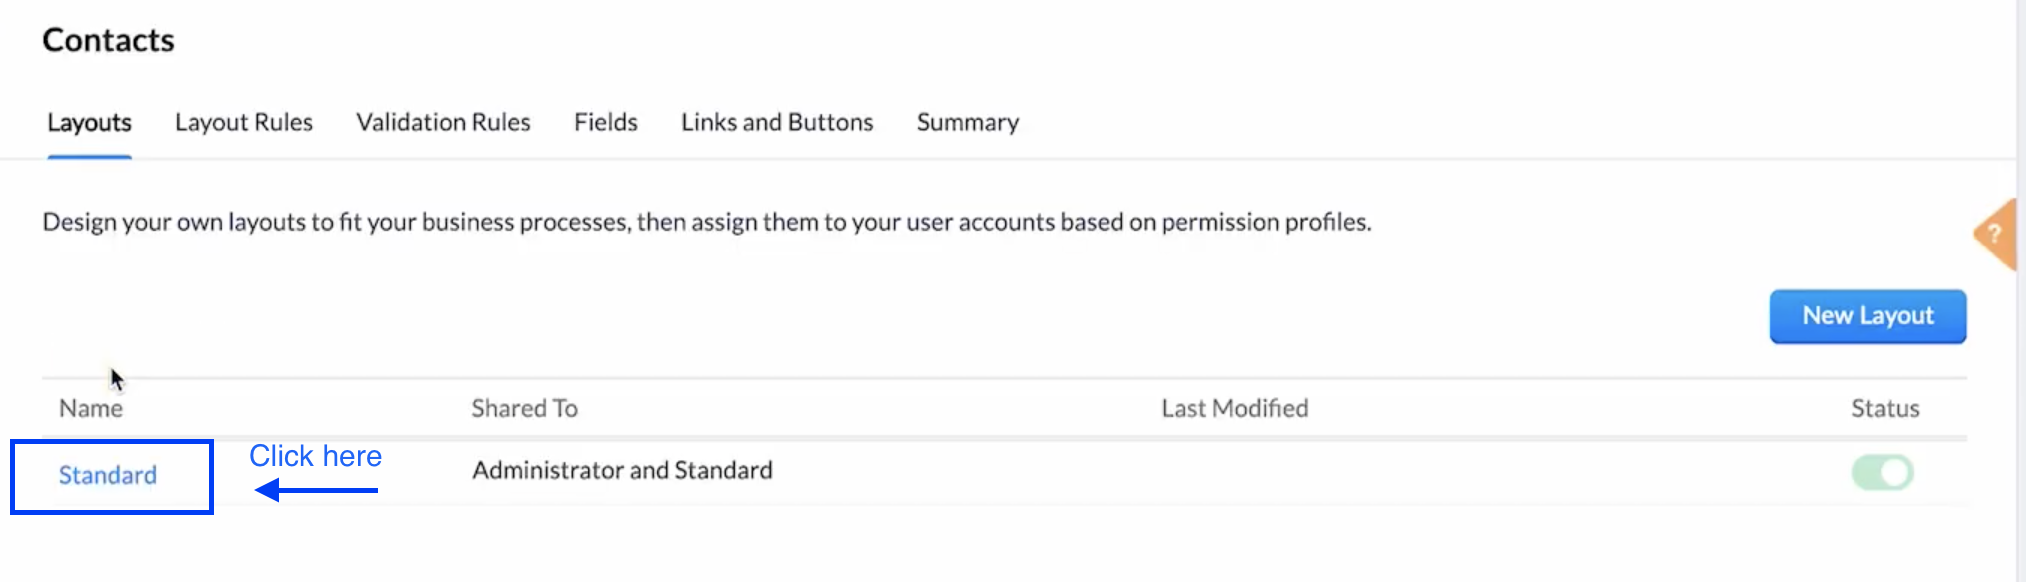Click the vertical scrollbar on the right edge
This screenshot has height=582, width=2026.
coord(2020,290)
